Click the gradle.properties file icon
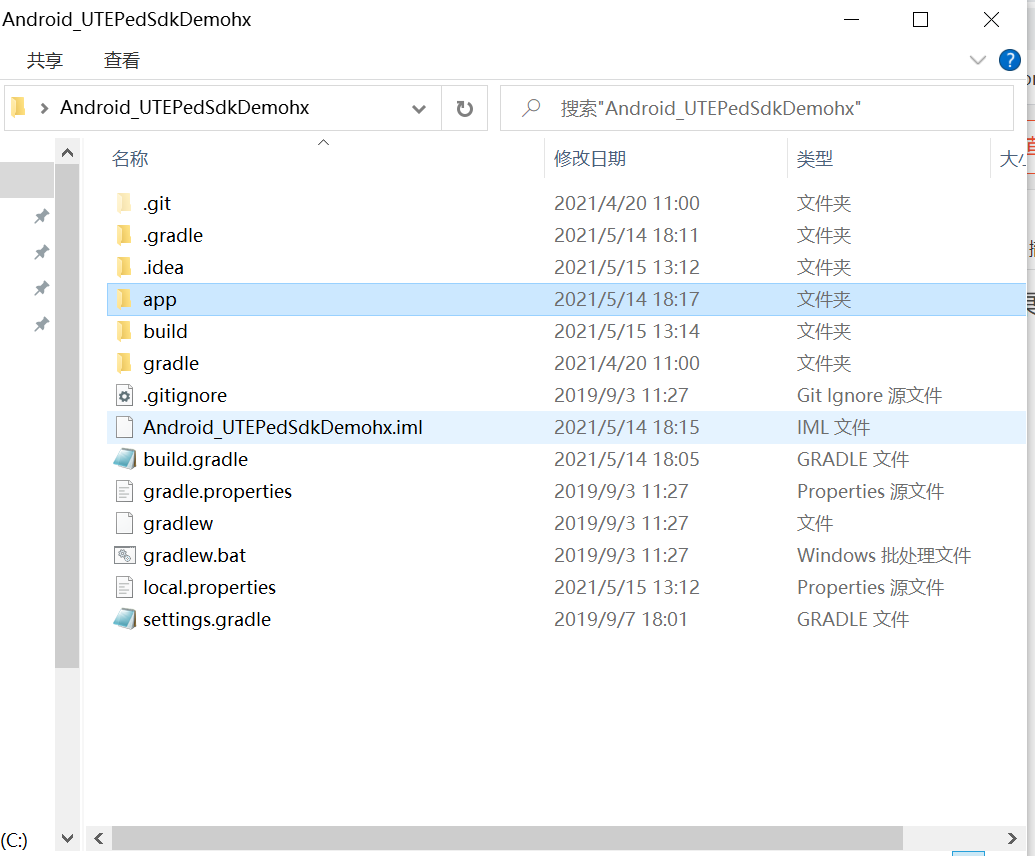 click(124, 491)
